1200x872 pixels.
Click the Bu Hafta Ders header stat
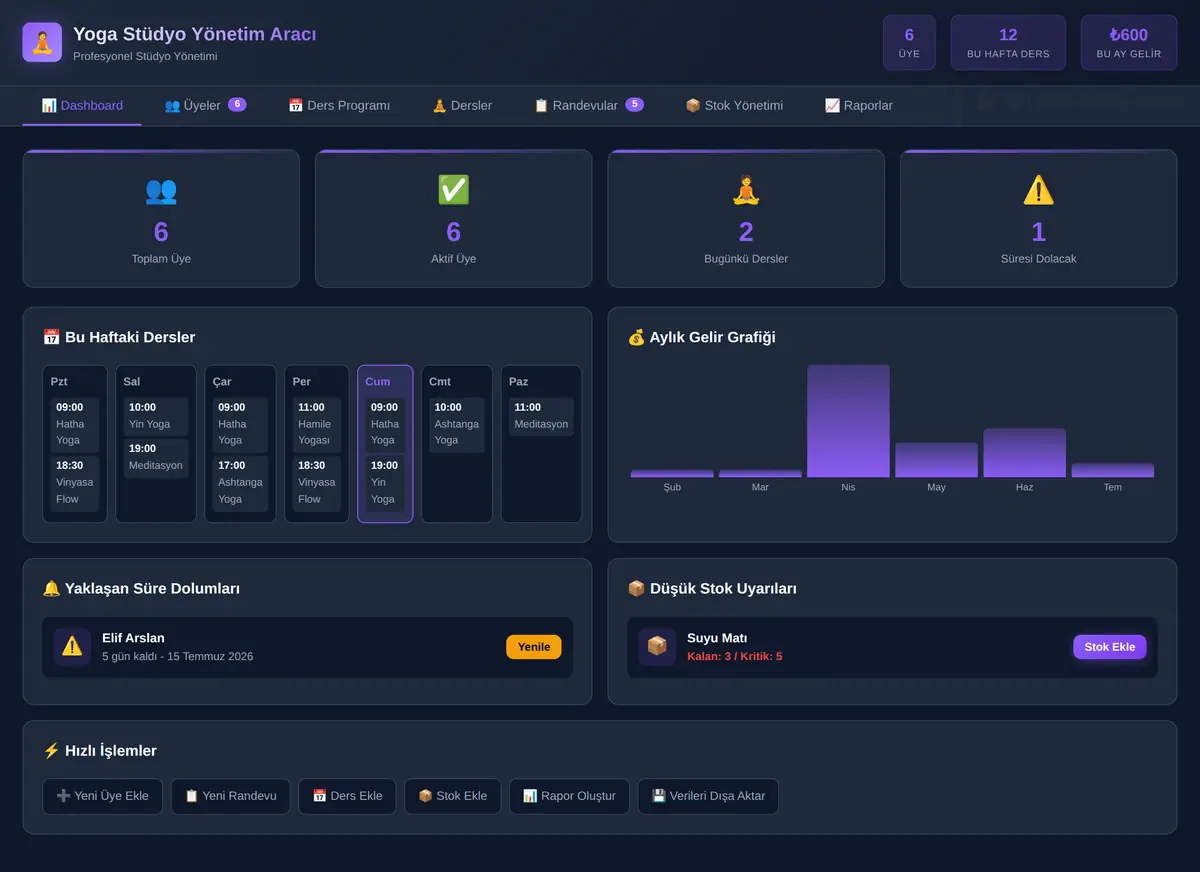click(x=1008, y=43)
